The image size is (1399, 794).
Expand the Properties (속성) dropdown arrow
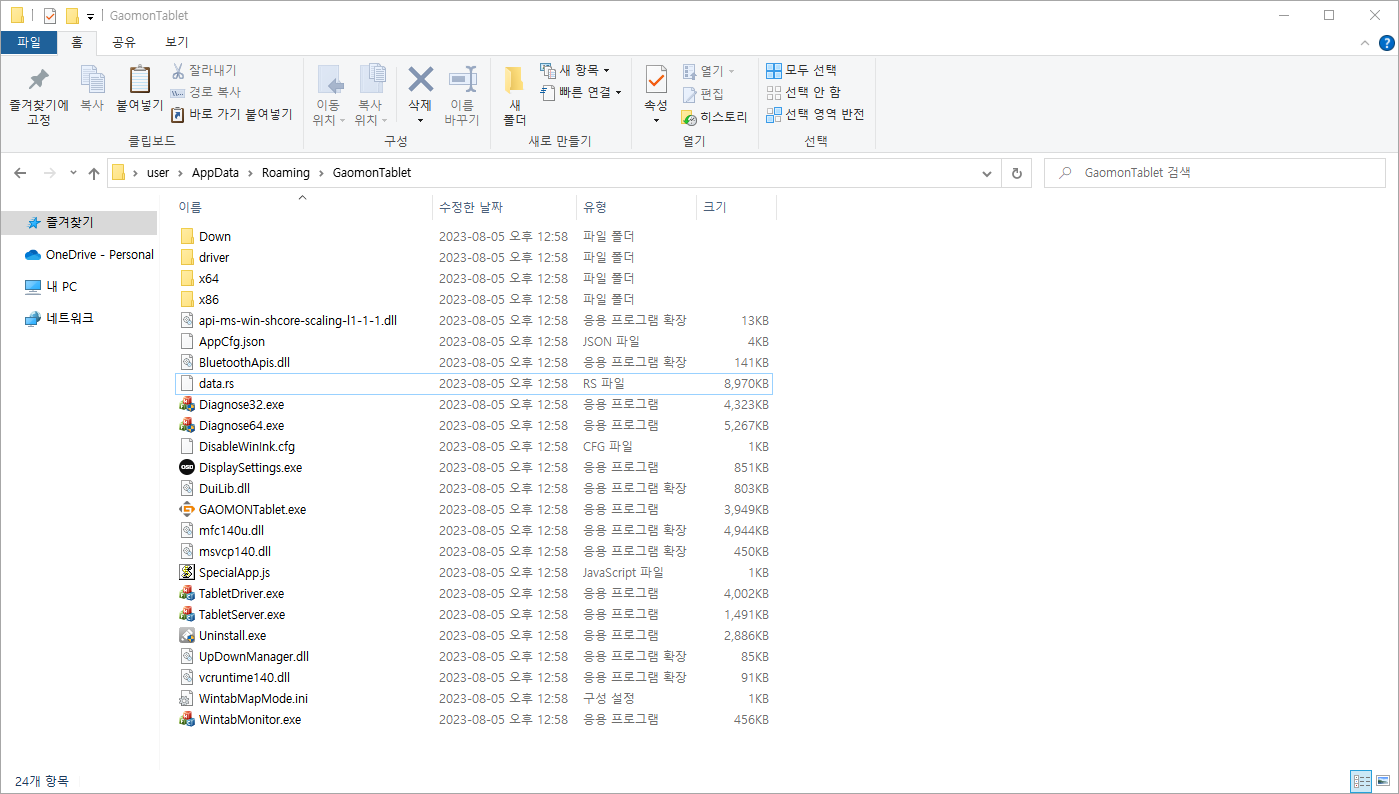(656, 120)
